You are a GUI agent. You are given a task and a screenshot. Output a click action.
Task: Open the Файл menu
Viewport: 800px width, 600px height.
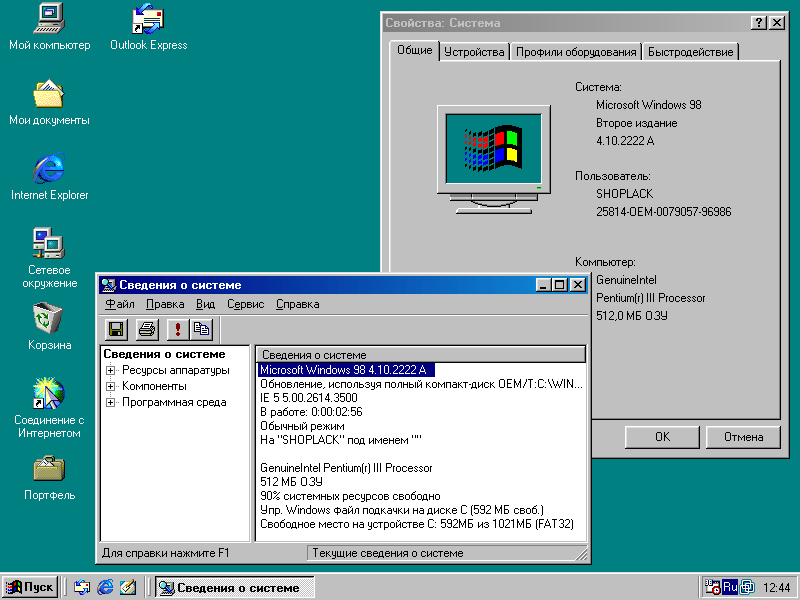click(x=120, y=304)
